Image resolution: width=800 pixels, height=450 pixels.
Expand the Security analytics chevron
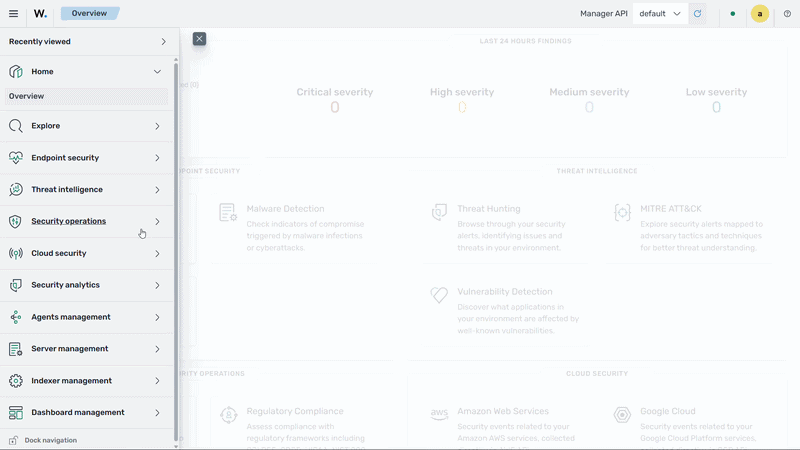[157, 285]
